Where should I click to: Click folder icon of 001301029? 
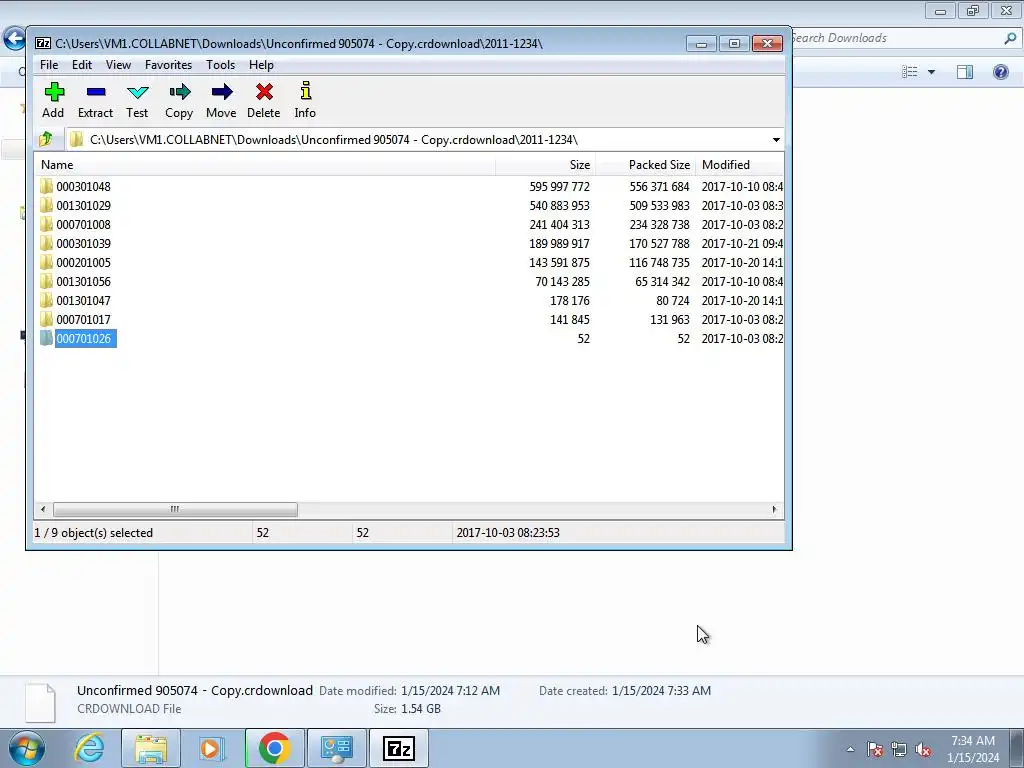tap(46, 205)
